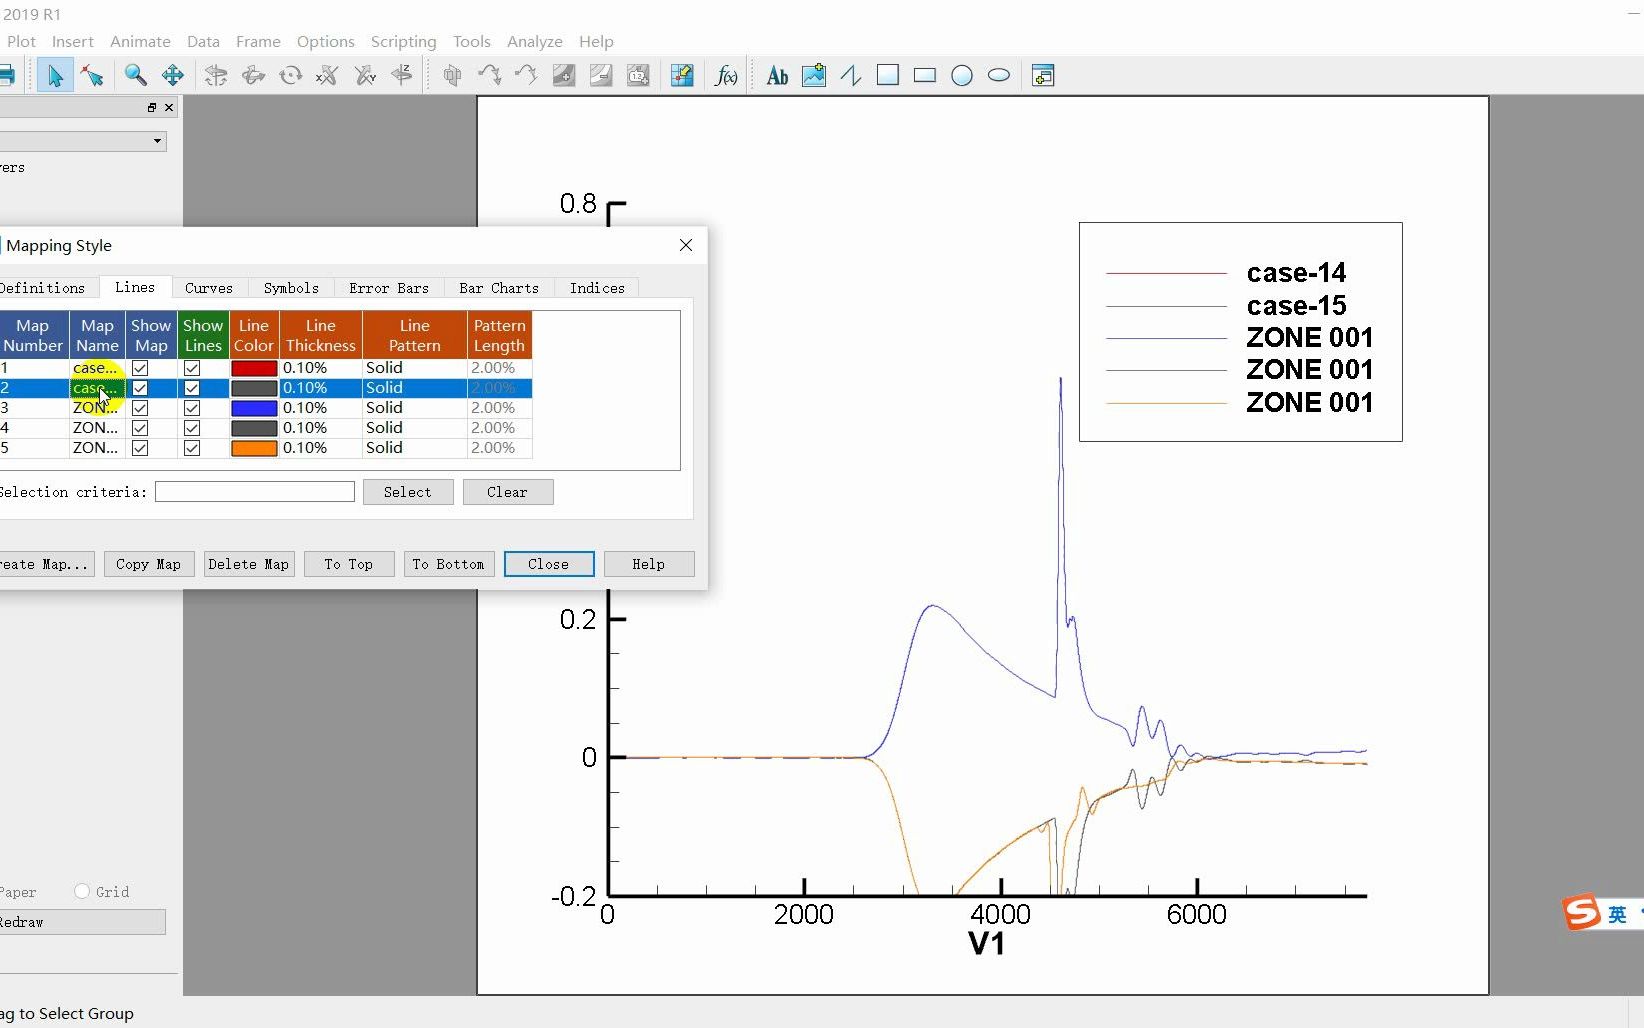The height and width of the screenshot is (1028, 1644).
Task: Open the Scripting menu
Action: [x=403, y=41]
